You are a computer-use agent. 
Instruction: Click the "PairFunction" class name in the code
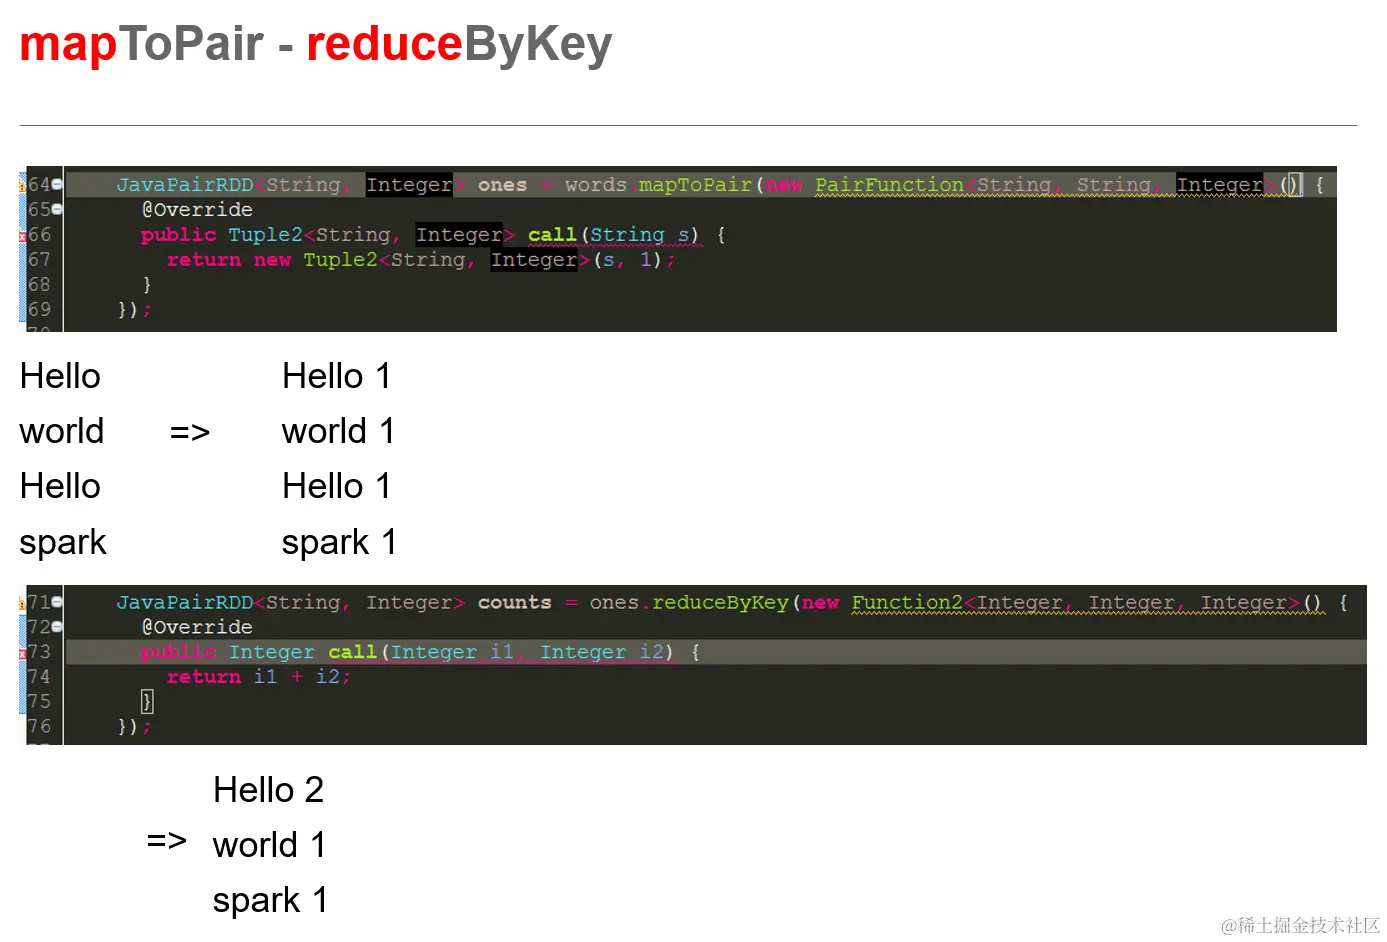(x=889, y=185)
